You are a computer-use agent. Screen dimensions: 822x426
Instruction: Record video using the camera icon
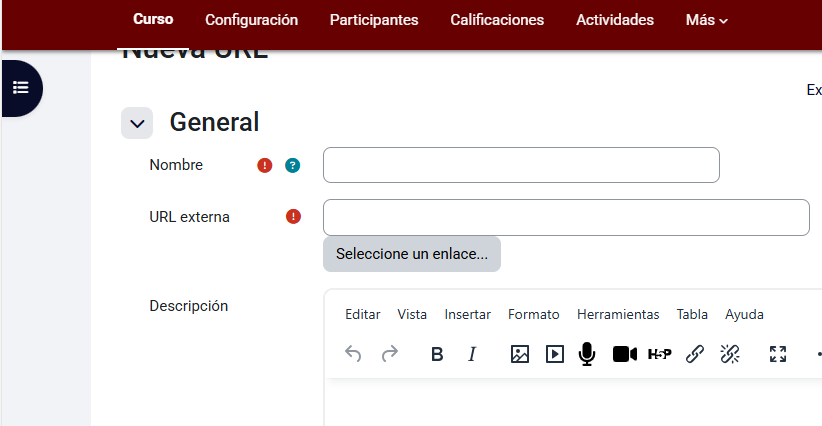click(624, 353)
